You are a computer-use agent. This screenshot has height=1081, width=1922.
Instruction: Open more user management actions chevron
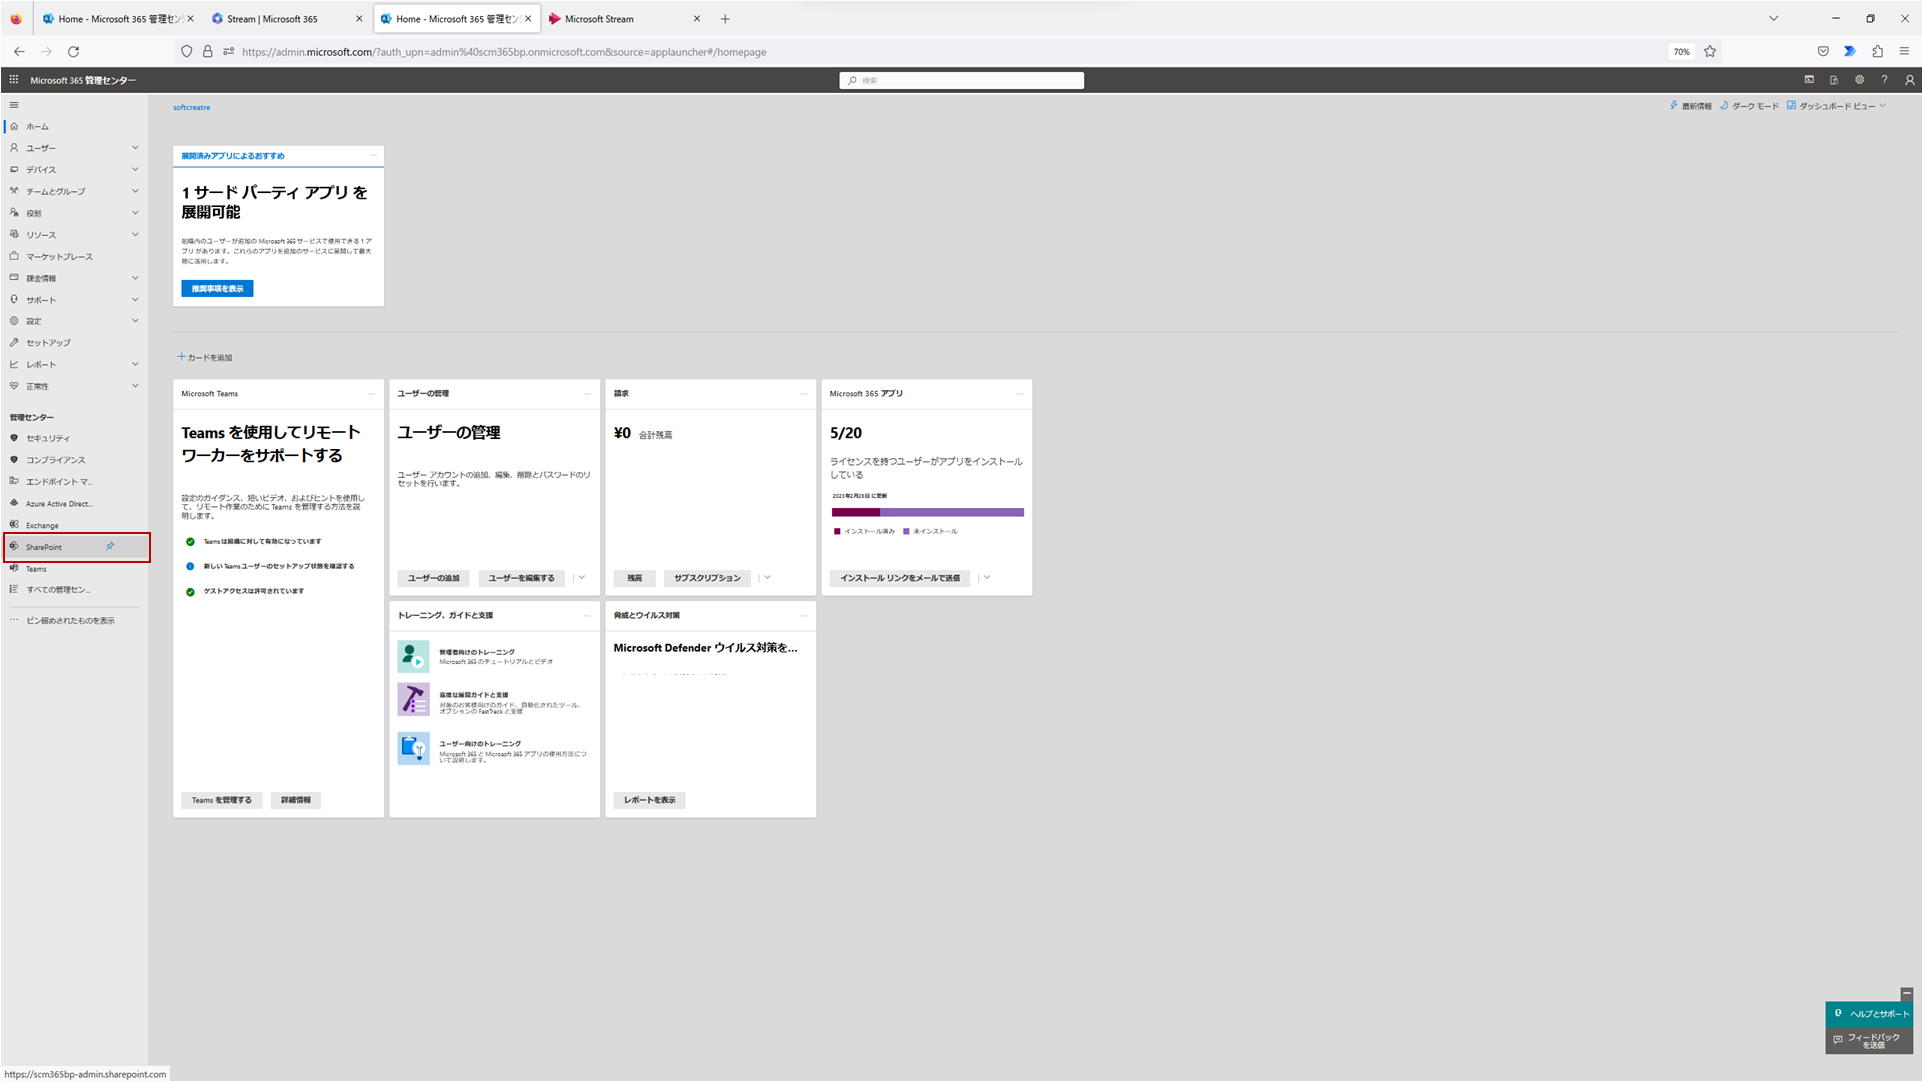(x=581, y=578)
